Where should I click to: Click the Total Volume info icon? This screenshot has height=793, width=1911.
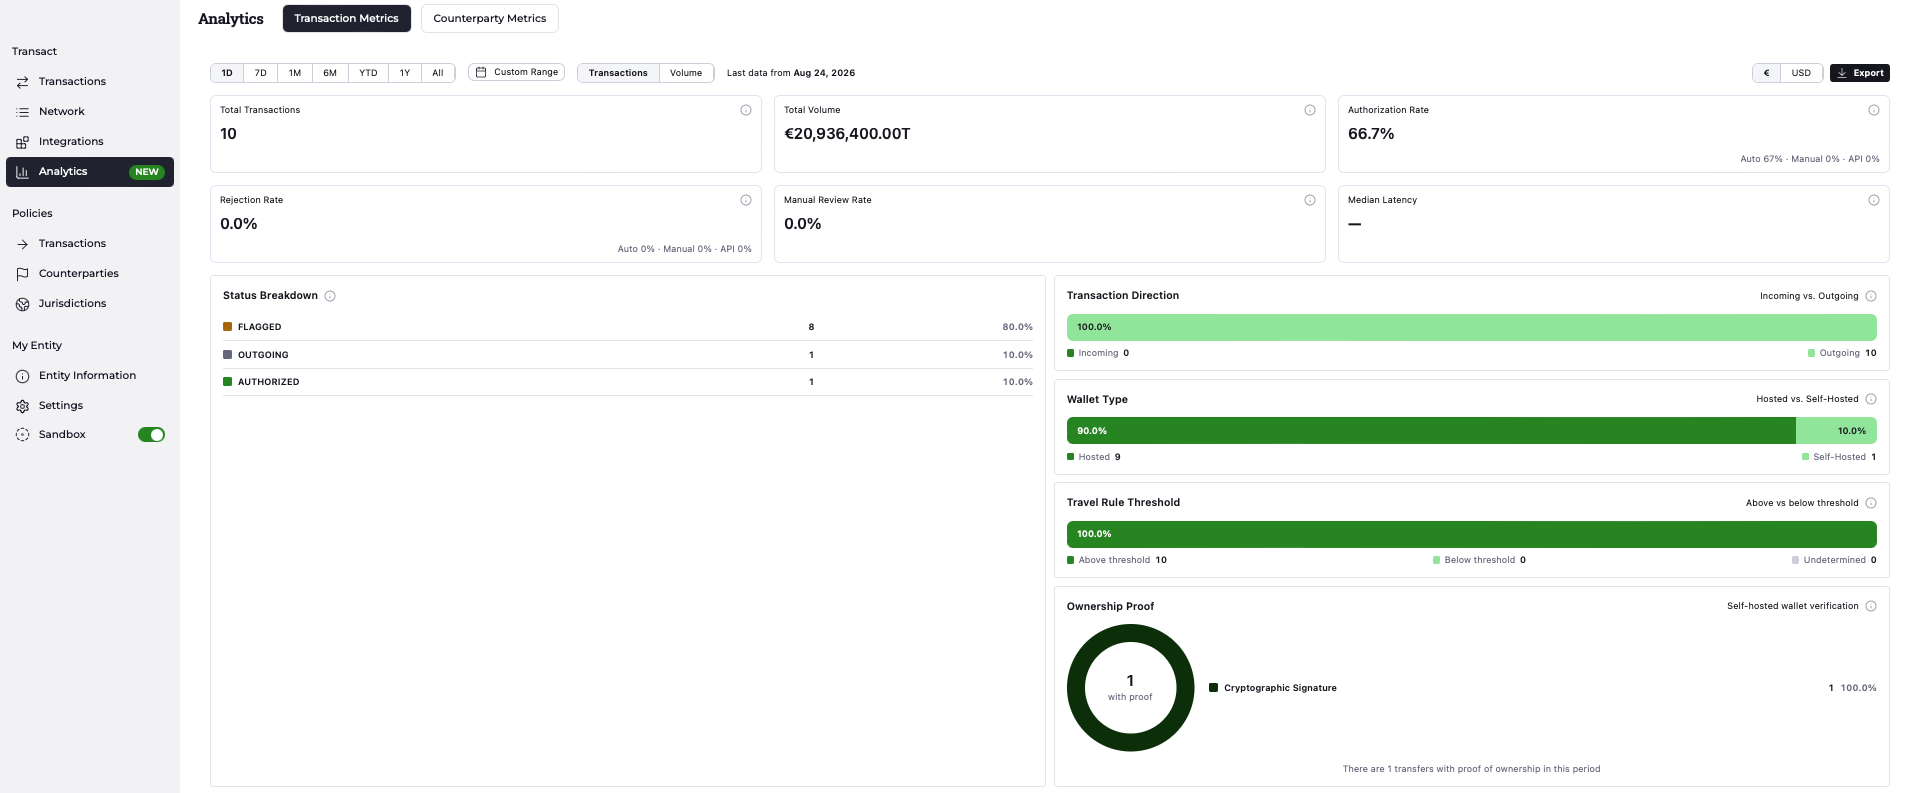click(x=1310, y=110)
